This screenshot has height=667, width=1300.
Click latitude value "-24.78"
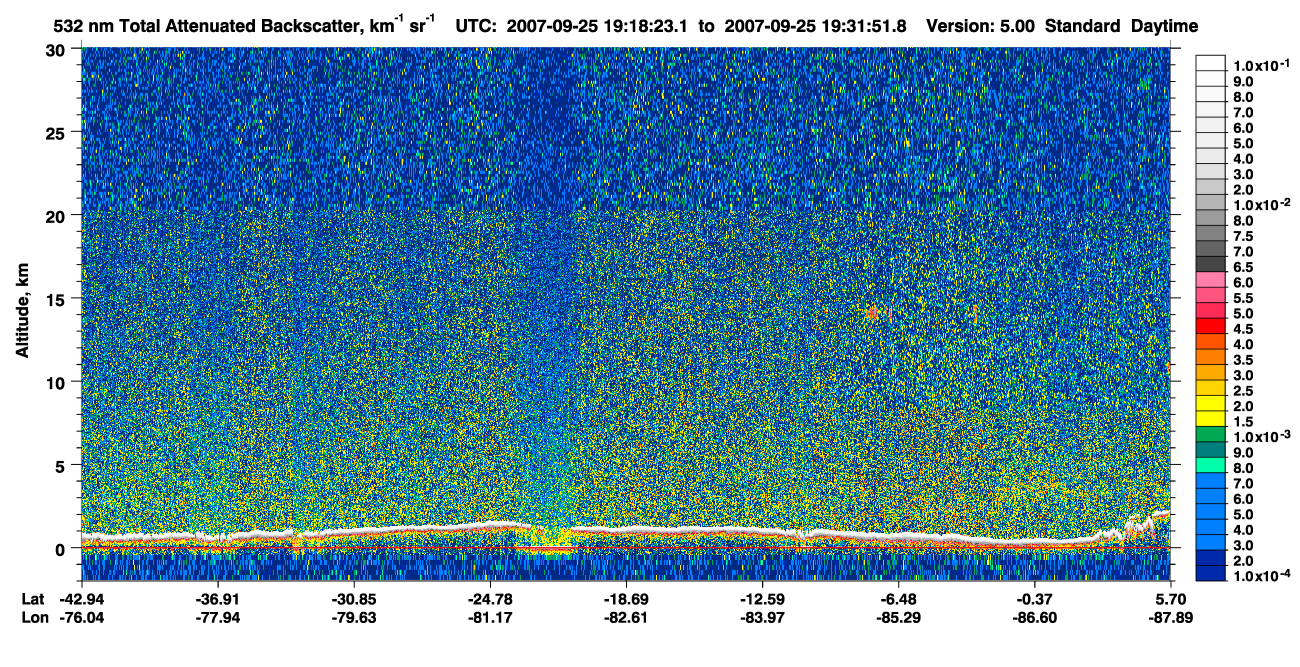[490, 599]
